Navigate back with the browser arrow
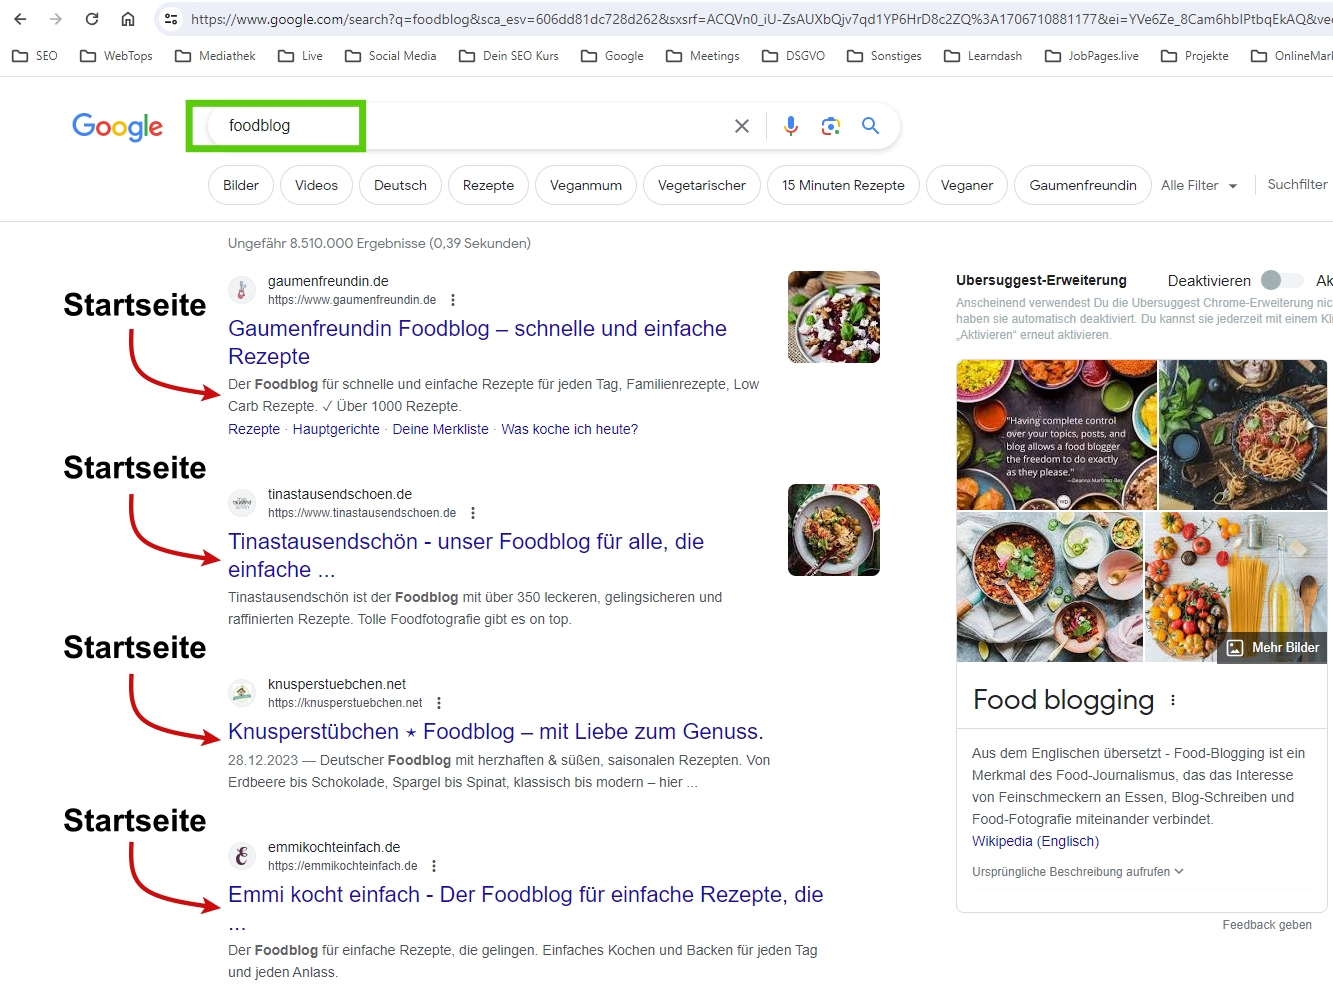The image size is (1333, 988). coord(20,17)
